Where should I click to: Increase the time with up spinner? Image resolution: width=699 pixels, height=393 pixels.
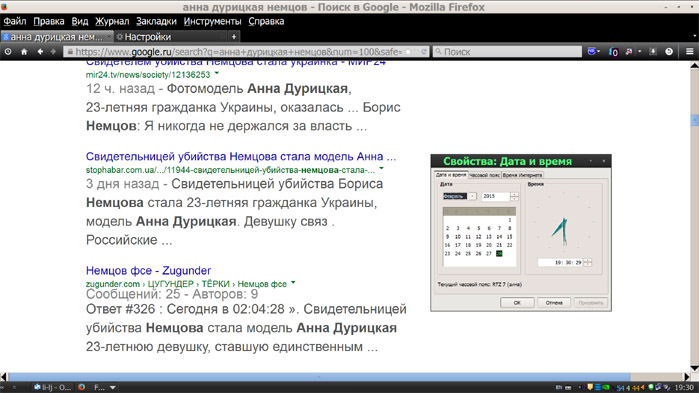pyautogui.click(x=588, y=261)
